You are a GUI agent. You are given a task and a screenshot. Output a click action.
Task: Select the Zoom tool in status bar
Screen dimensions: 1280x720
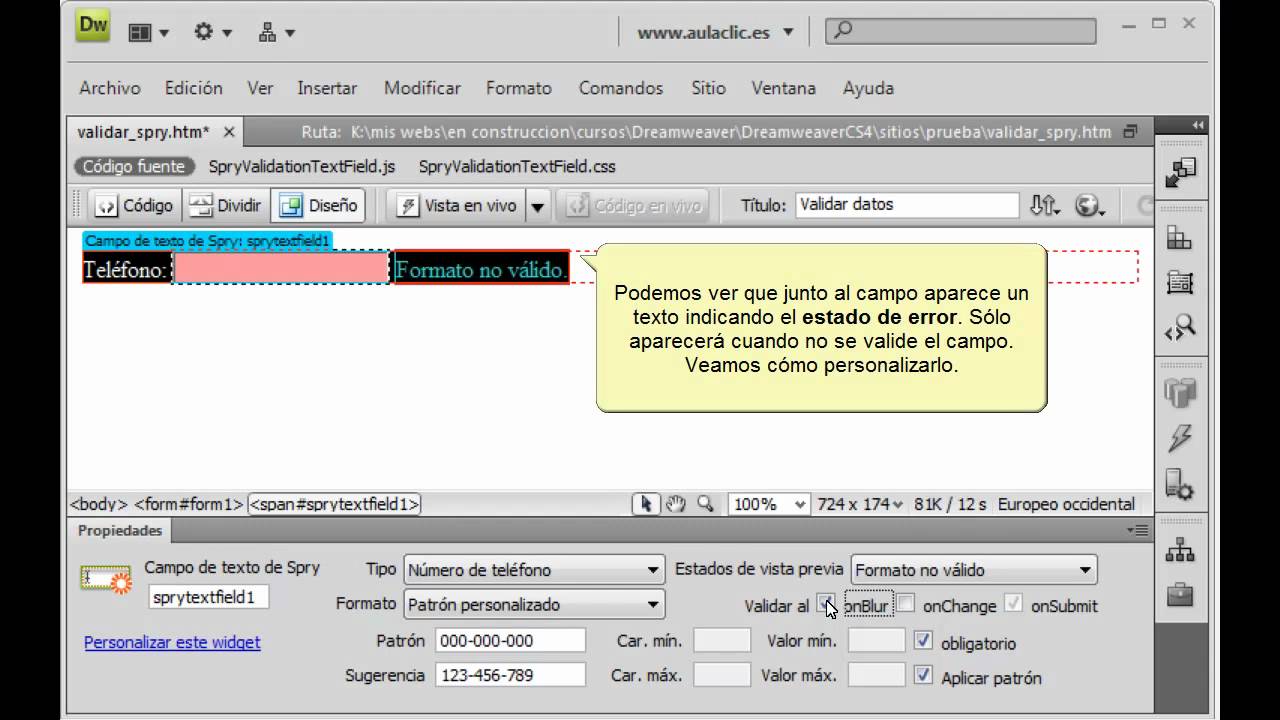(x=705, y=504)
